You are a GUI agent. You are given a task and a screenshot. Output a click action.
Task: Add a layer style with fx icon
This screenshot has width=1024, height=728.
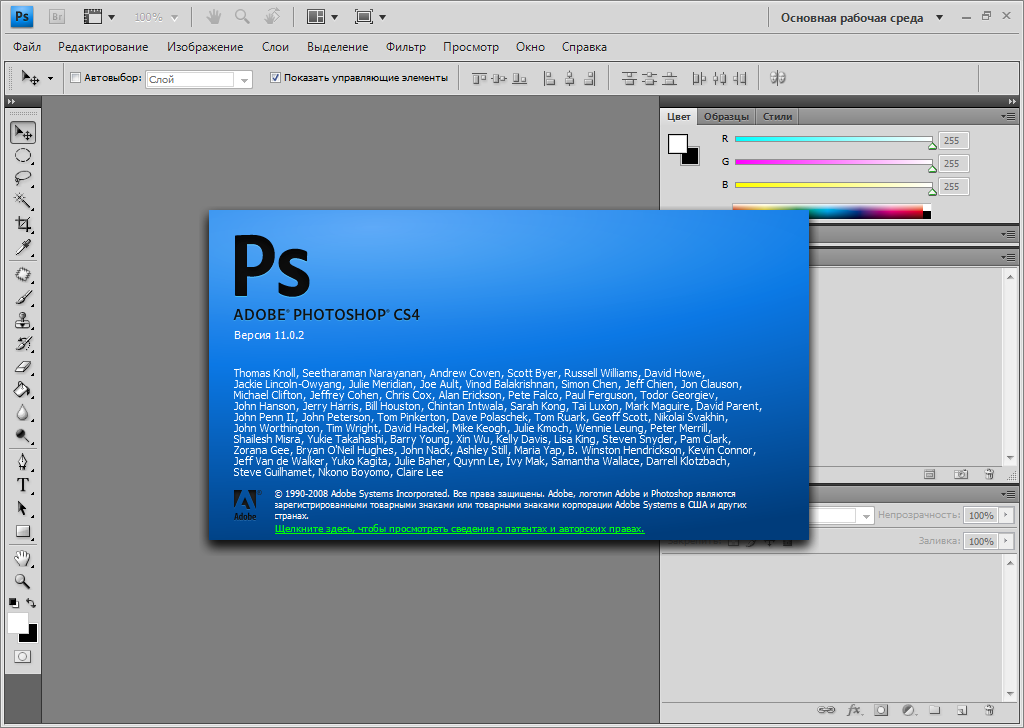point(854,710)
